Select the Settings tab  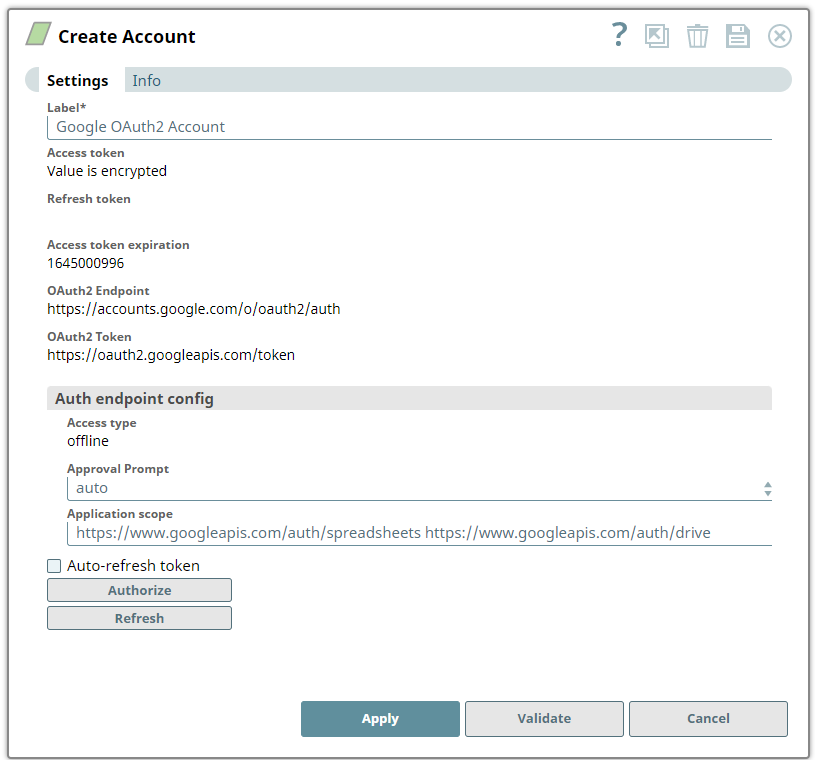click(77, 81)
